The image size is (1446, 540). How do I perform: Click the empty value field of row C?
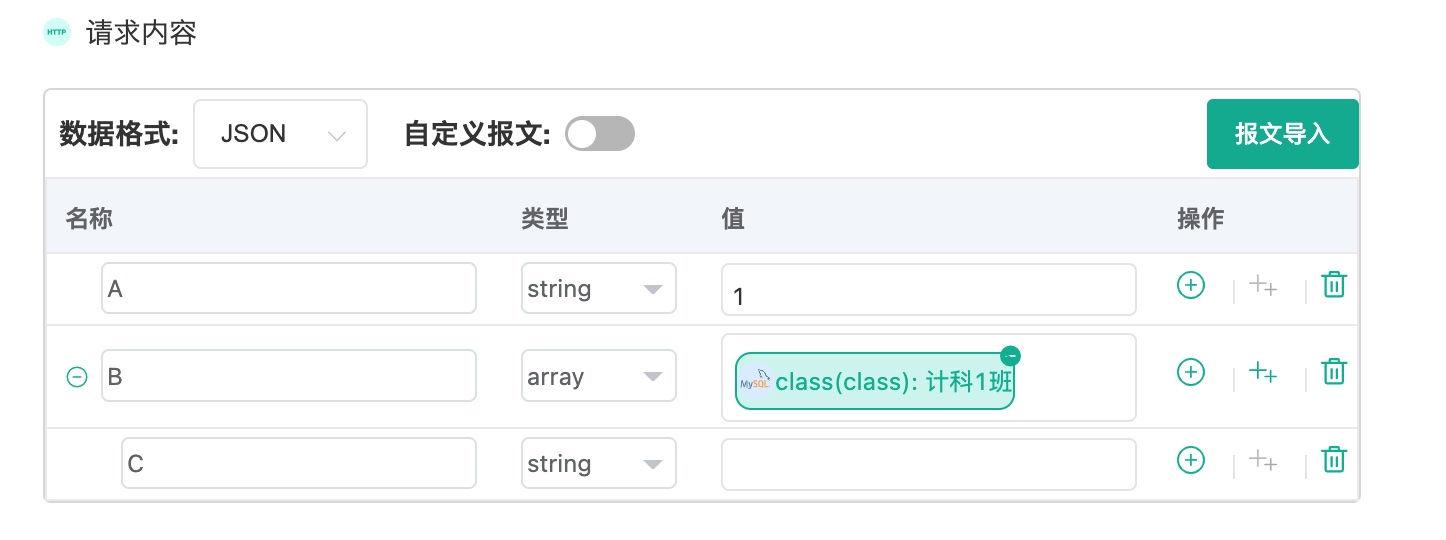point(928,464)
